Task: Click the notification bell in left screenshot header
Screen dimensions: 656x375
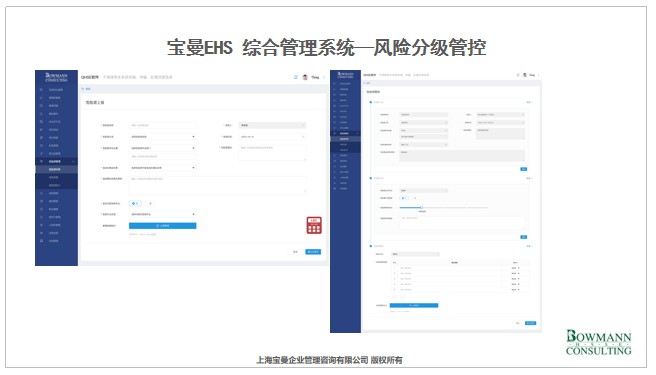Action: pyautogui.click(x=296, y=77)
